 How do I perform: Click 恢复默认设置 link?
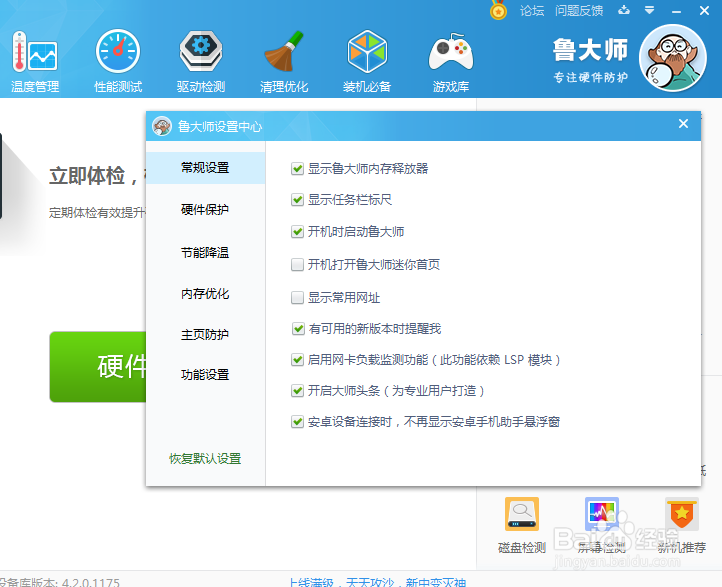tap(205, 459)
